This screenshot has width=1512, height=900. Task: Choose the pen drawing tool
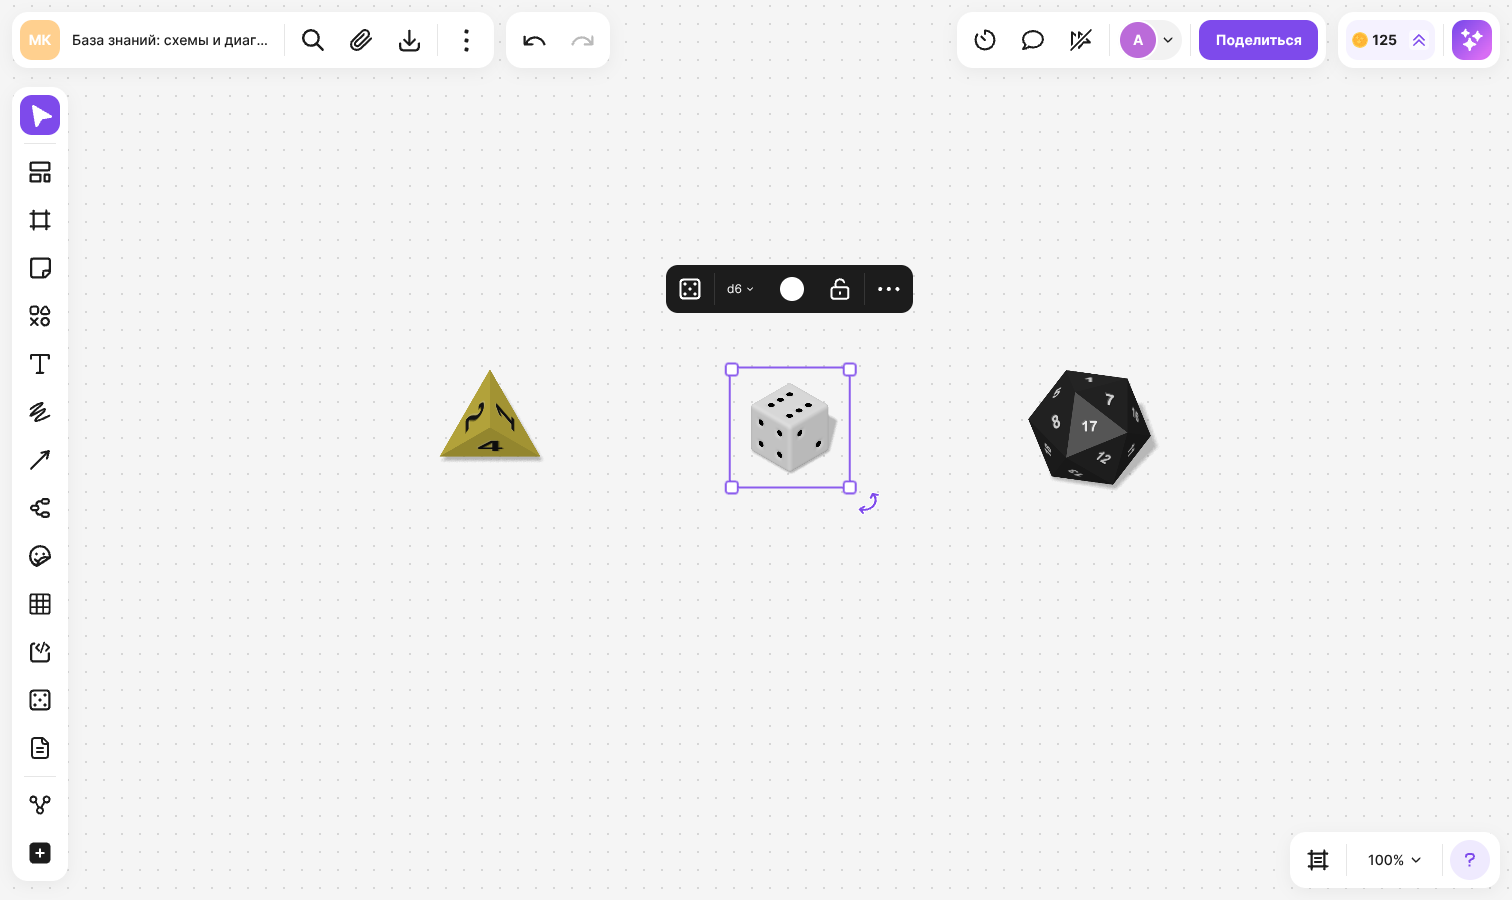pyautogui.click(x=40, y=412)
